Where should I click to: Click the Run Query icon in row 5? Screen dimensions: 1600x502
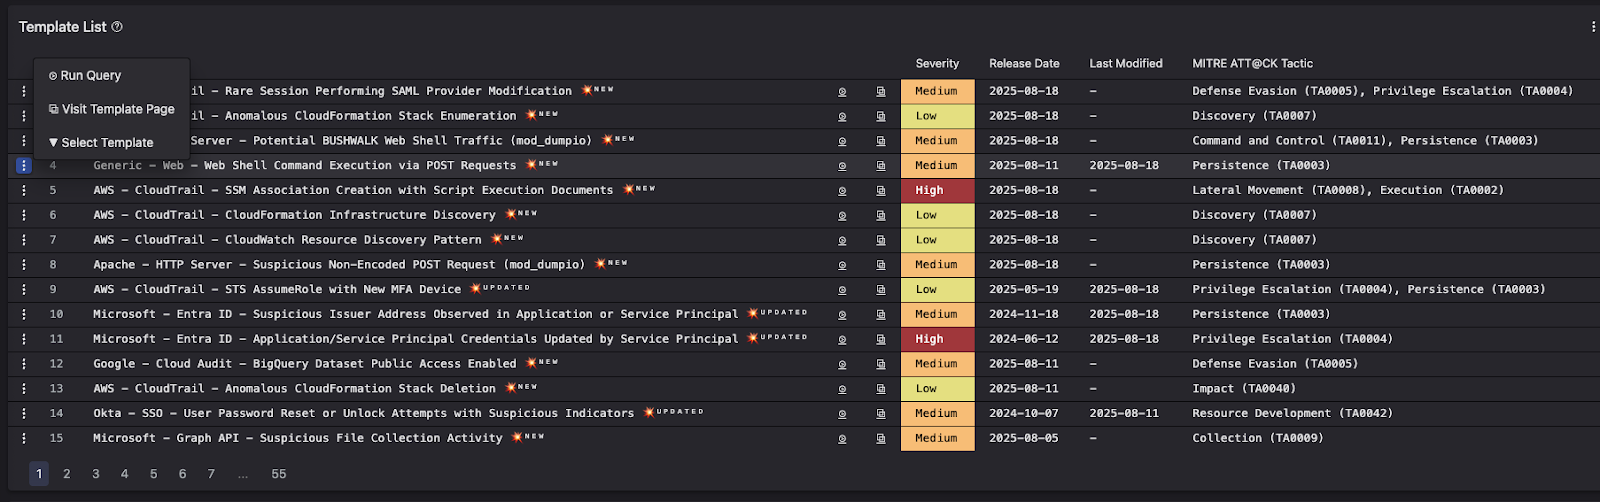pyautogui.click(x=842, y=191)
